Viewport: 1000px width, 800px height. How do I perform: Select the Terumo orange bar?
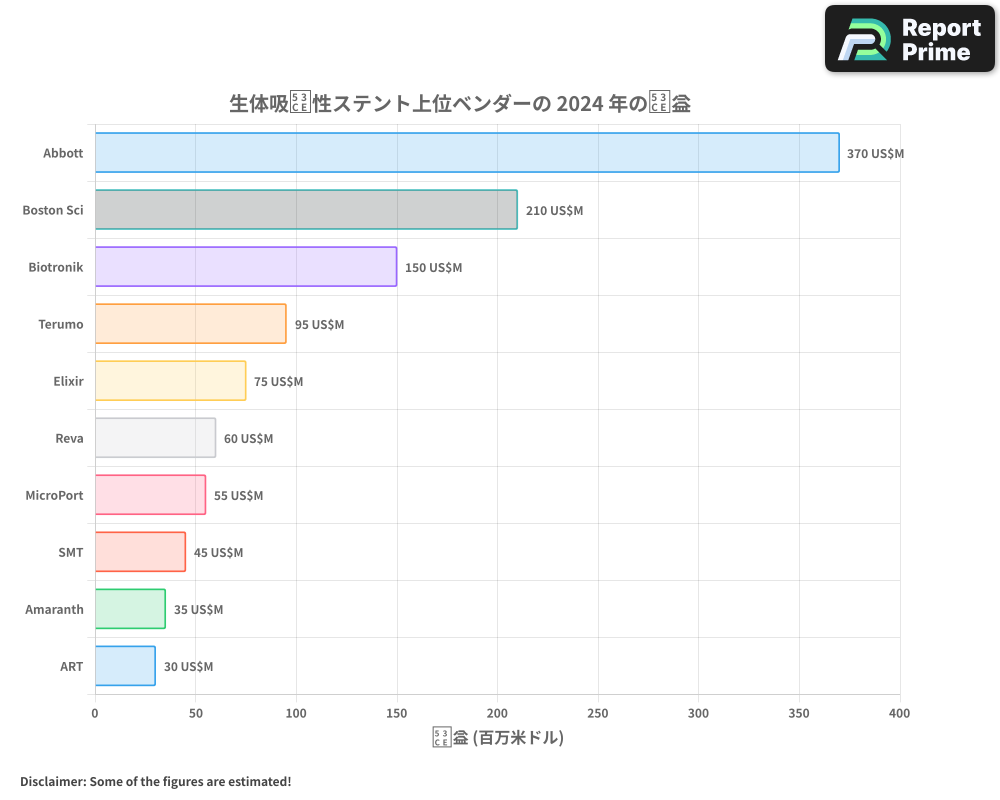tap(190, 324)
